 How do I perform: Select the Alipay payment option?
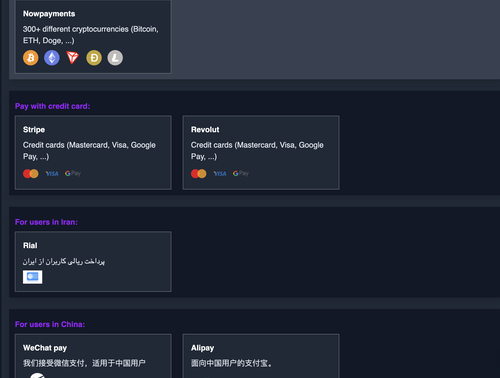[261, 356]
